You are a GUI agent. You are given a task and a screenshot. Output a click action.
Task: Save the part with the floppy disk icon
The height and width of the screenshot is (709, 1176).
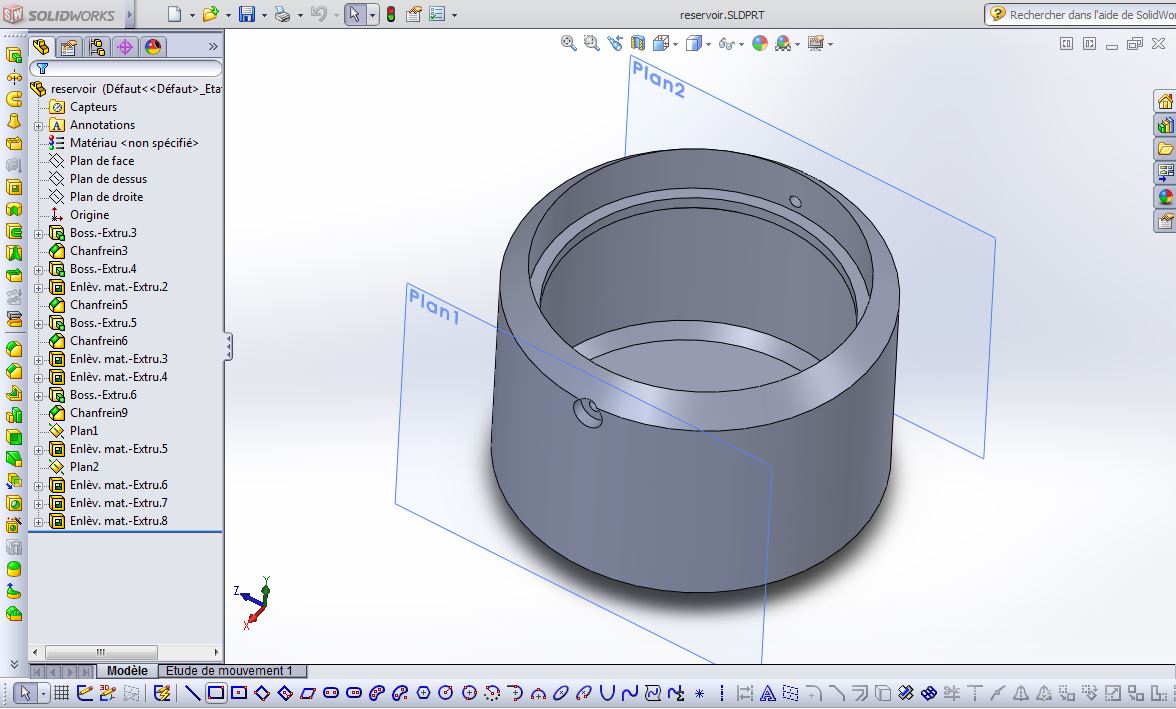pyautogui.click(x=247, y=14)
